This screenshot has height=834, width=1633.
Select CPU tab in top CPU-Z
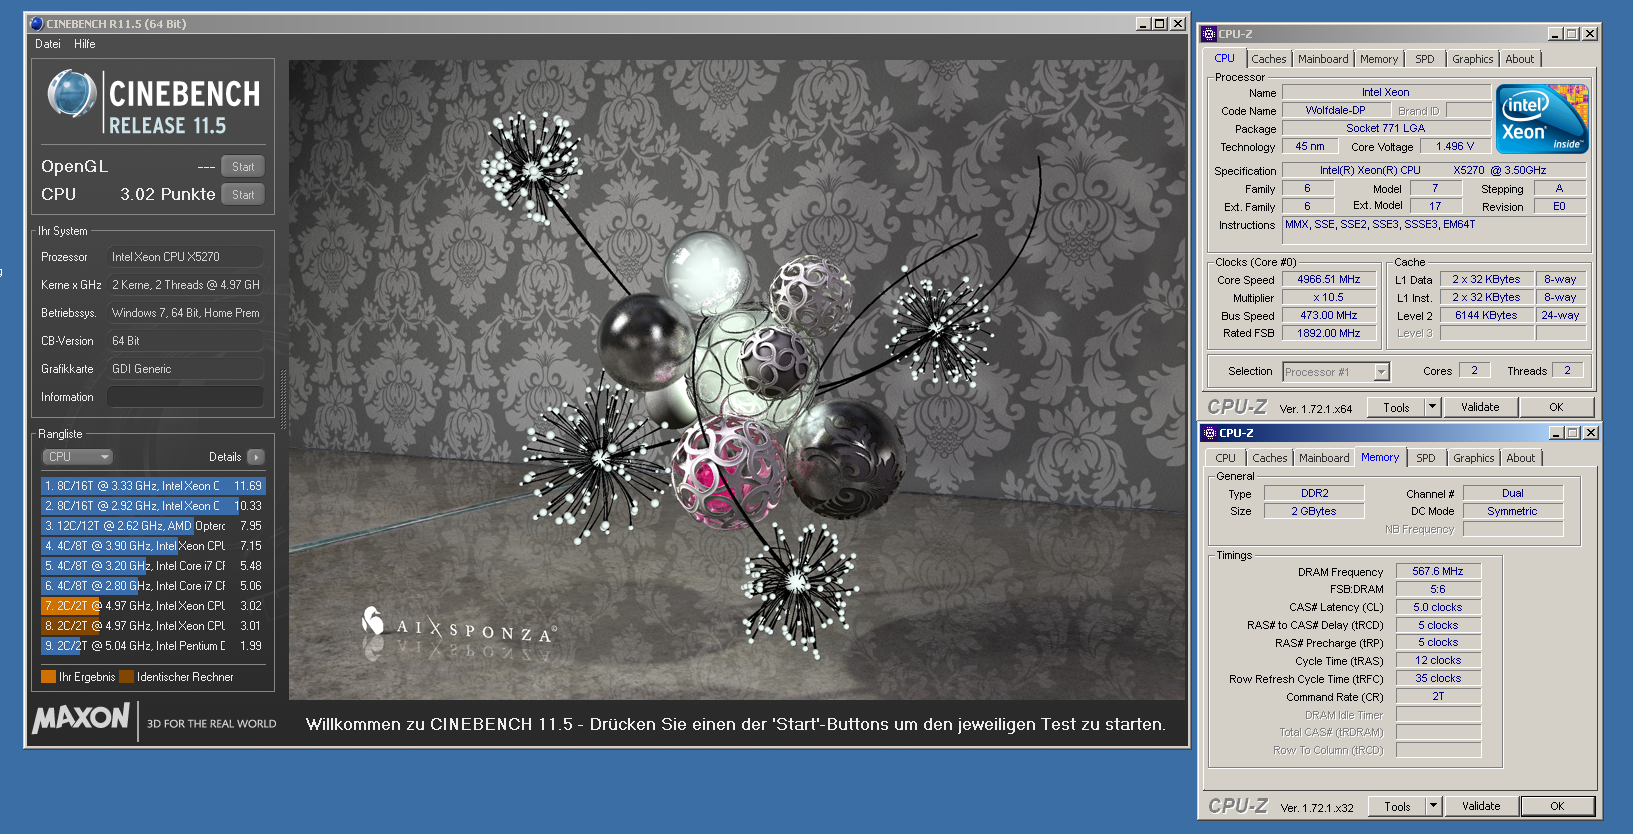(1224, 58)
